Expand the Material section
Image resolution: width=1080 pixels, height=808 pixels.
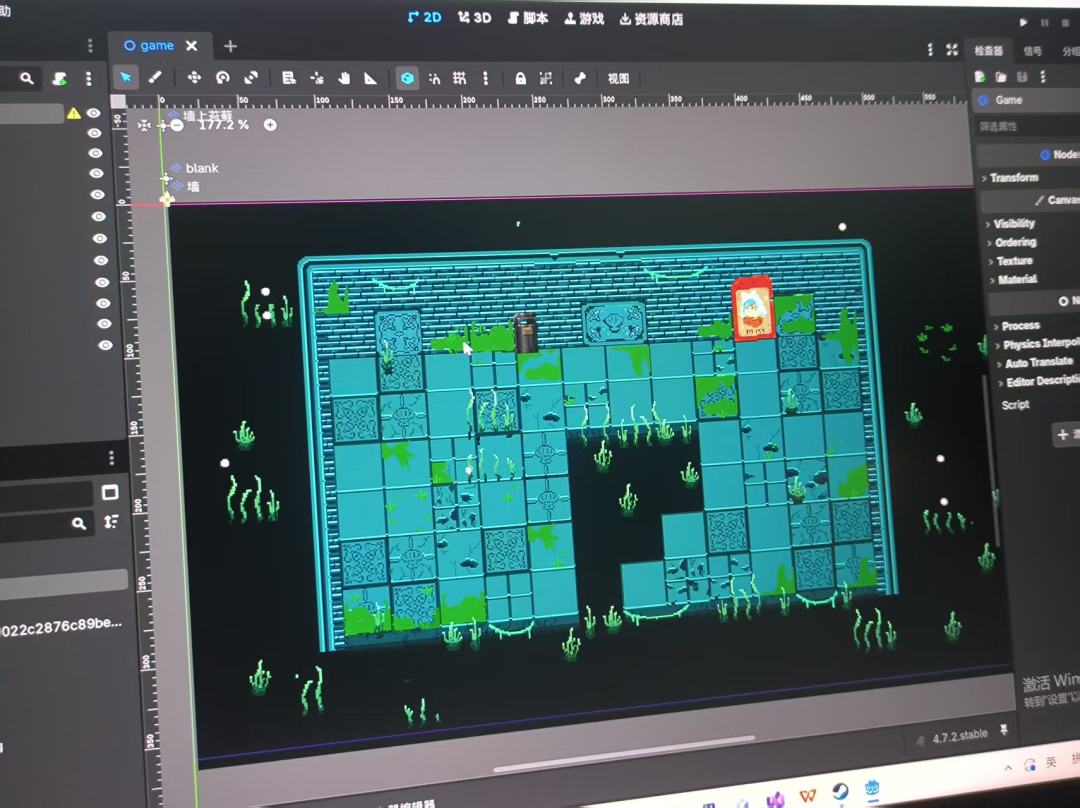[x=1014, y=279]
